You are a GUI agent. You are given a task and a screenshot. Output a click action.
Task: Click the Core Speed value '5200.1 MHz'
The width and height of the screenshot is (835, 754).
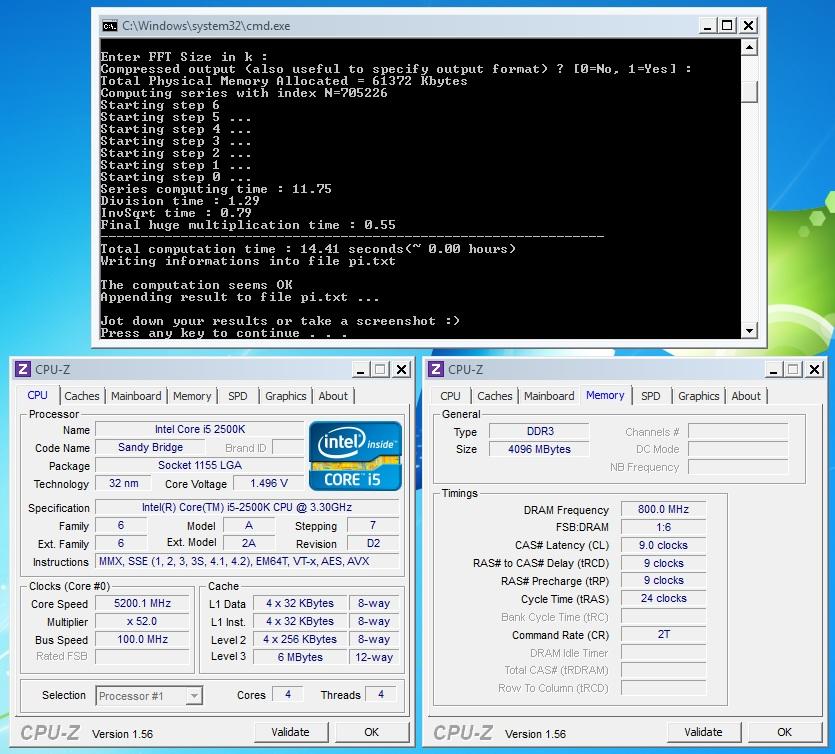coord(142,603)
